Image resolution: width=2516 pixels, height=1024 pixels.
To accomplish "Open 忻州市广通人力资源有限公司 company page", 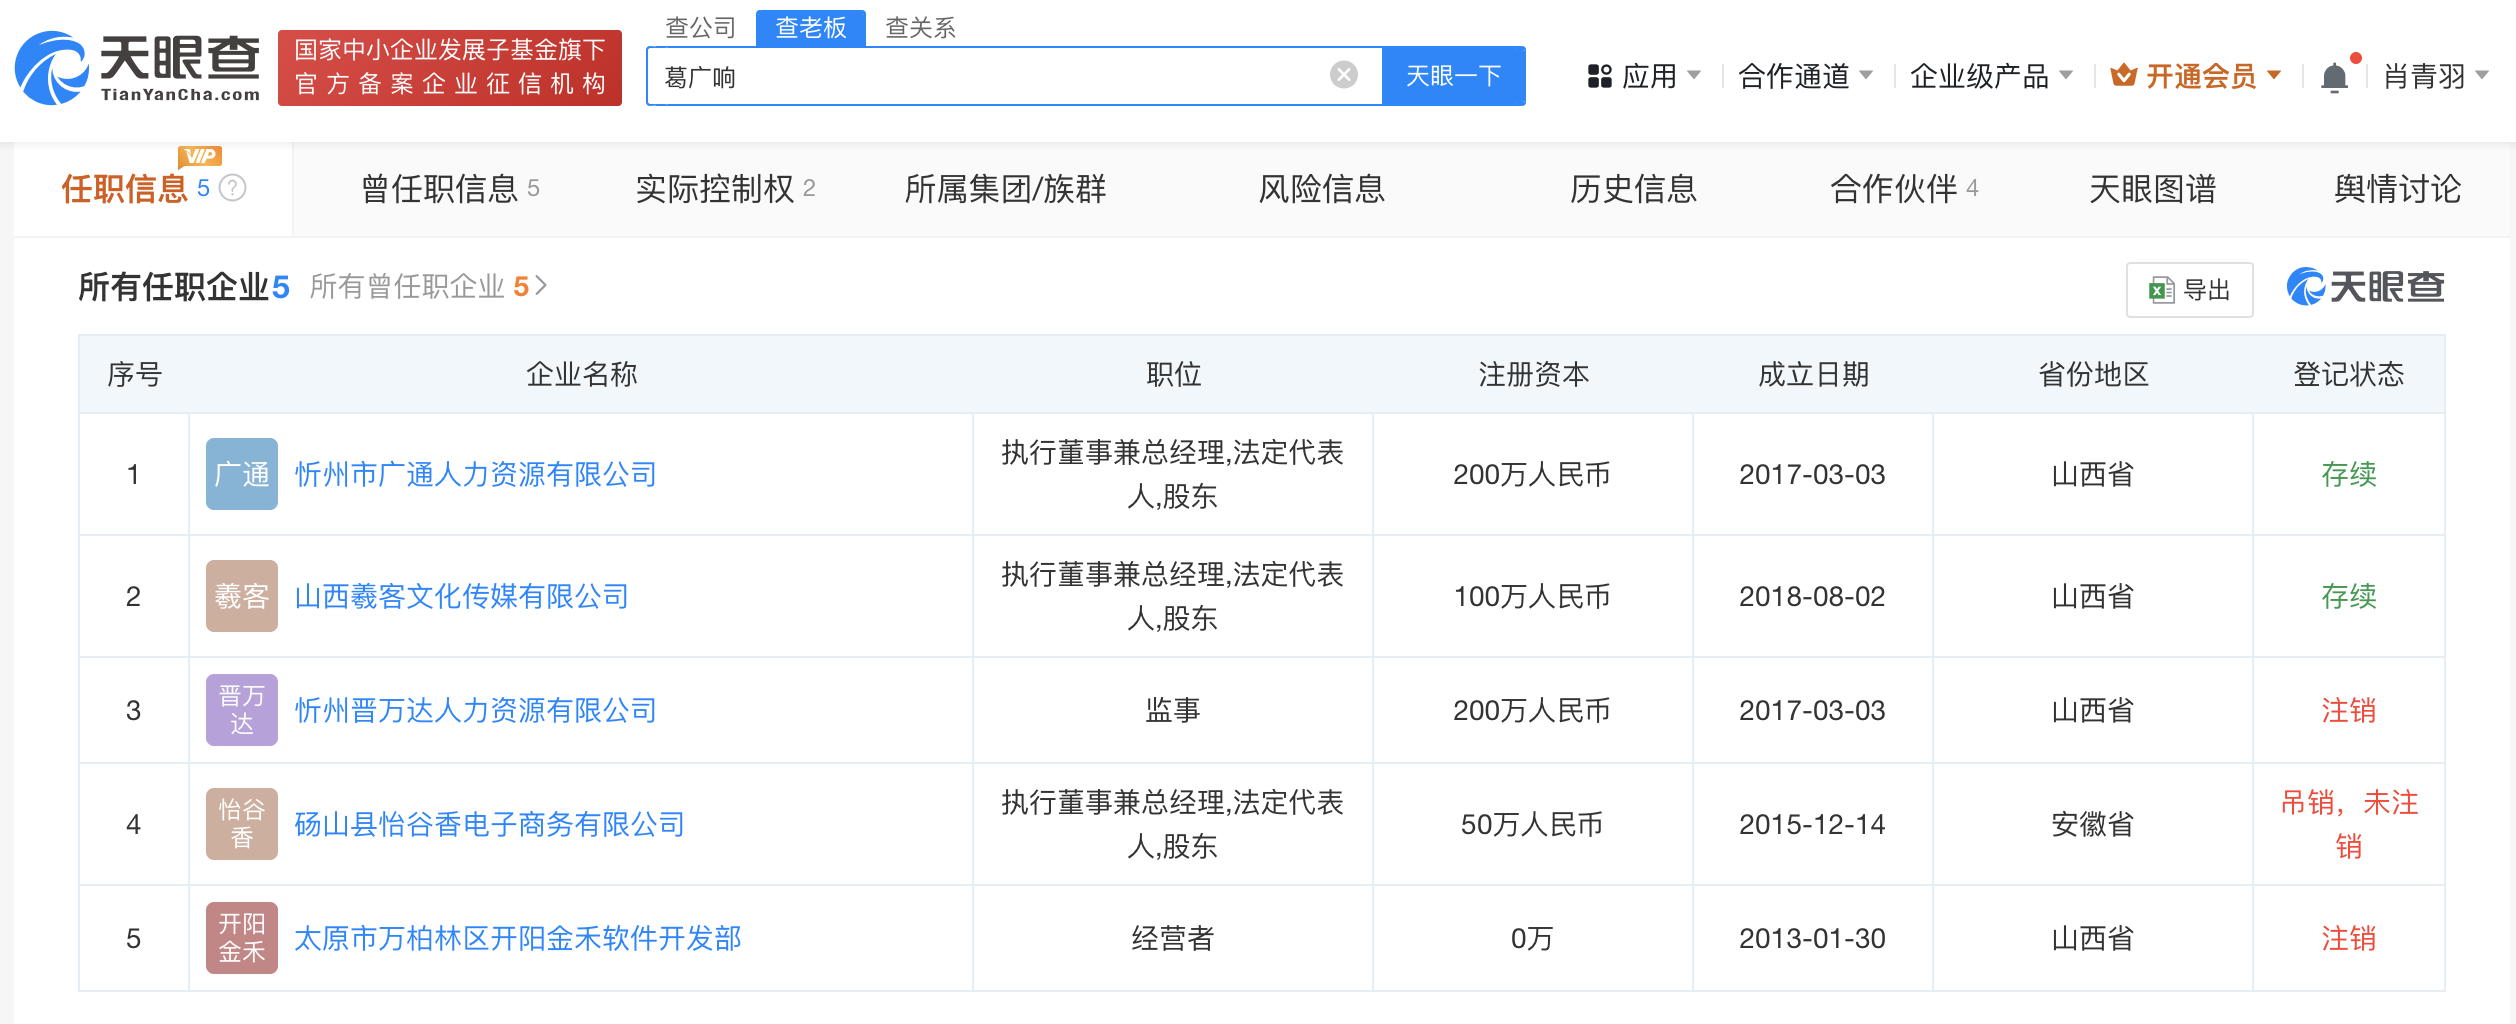I will pyautogui.click(x=478, y=474).
